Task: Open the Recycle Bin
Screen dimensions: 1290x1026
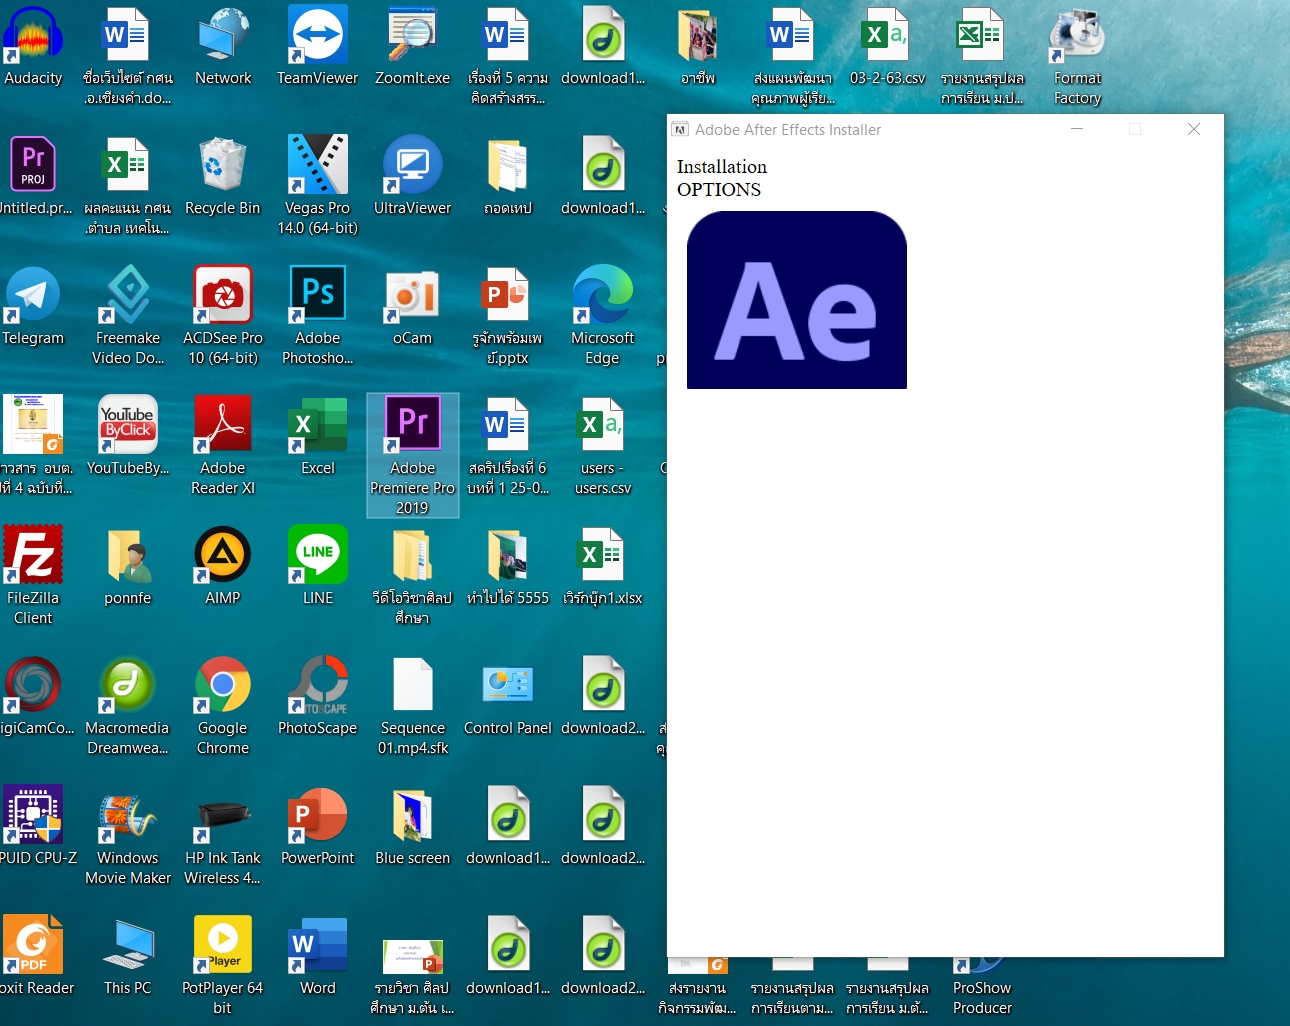Action: click(x=223, y=176)
